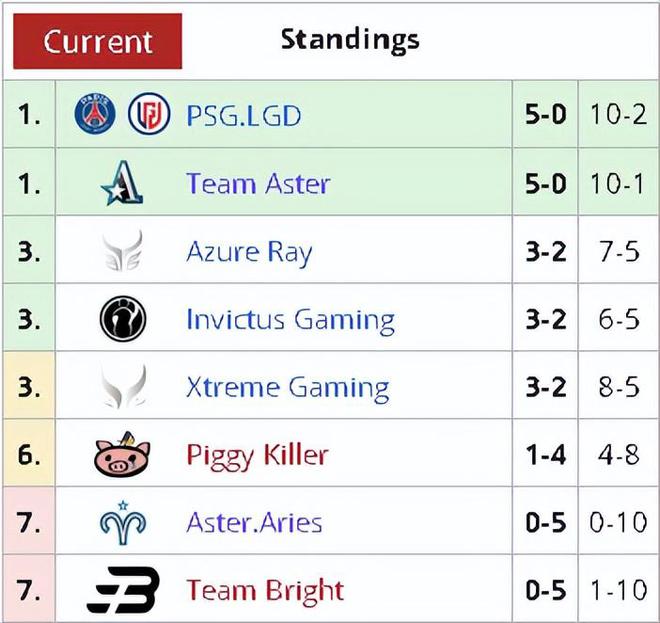Follow the red Piggy Killer link
Viewport: 660px width, 623px height.
257,456
